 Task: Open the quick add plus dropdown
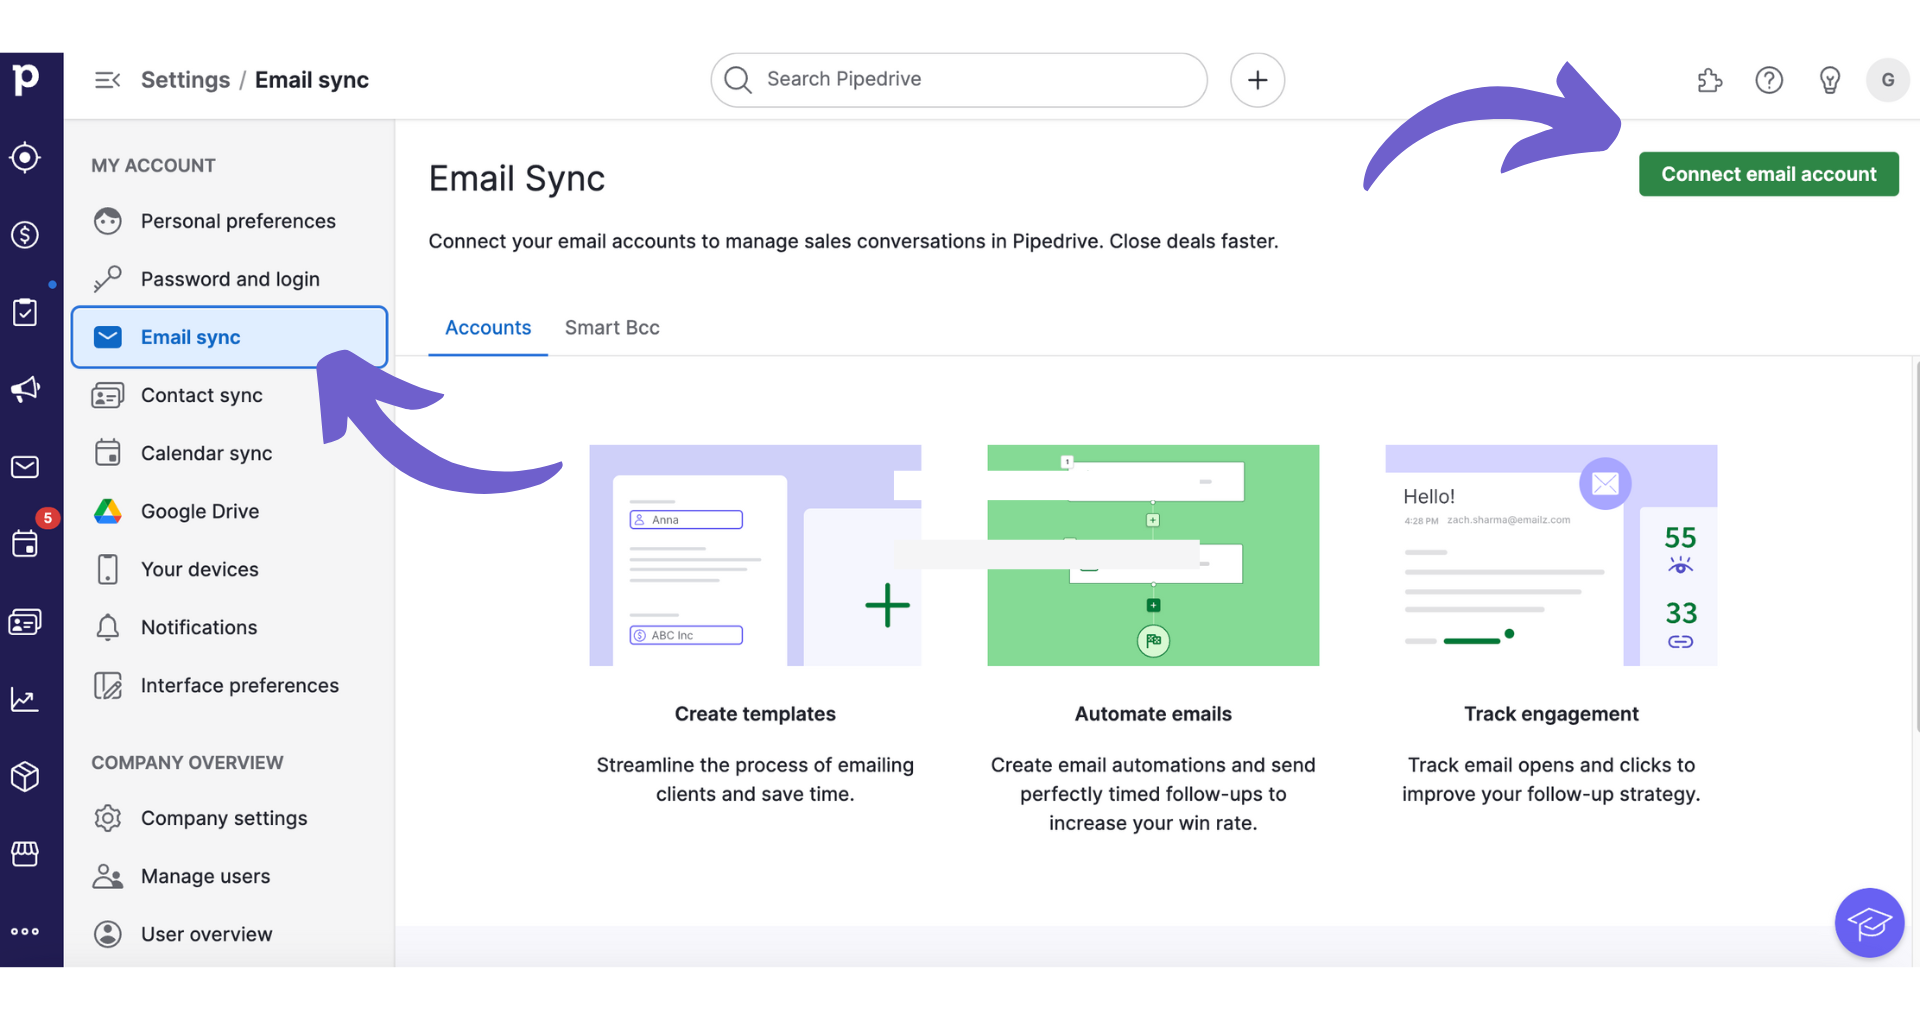[1257, 80]
